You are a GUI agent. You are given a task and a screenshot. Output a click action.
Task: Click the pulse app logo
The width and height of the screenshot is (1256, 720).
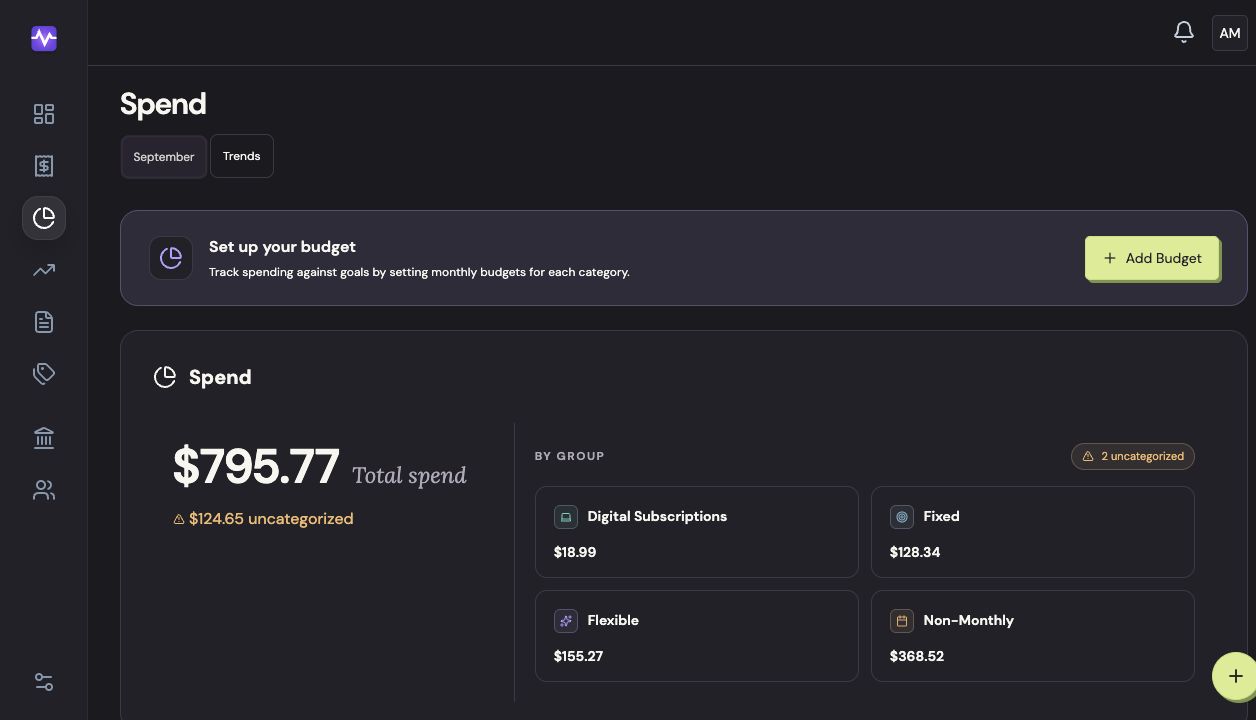44,38
